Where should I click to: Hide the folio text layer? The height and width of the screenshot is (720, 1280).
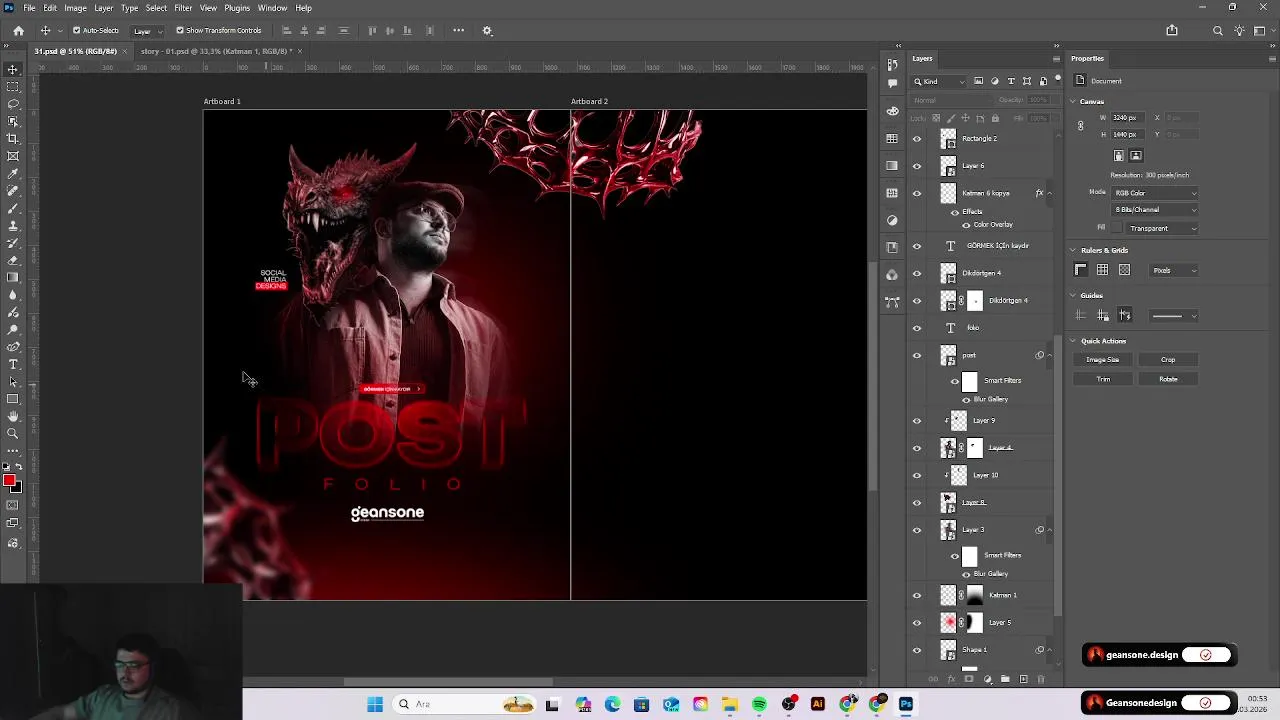pos(916,328)
